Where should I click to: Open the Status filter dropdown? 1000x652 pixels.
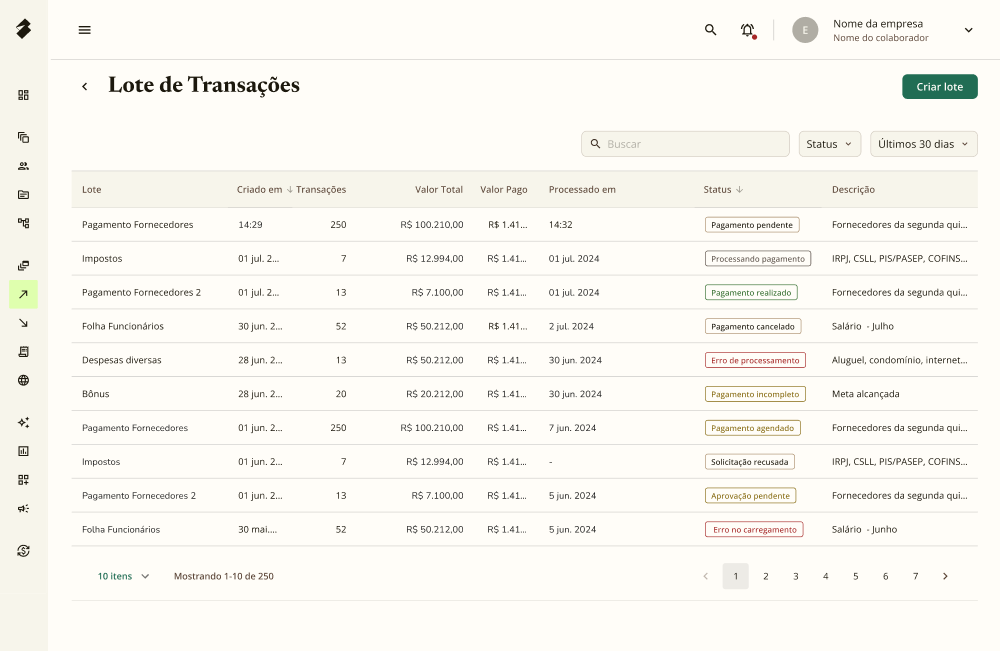coord(830,144)
